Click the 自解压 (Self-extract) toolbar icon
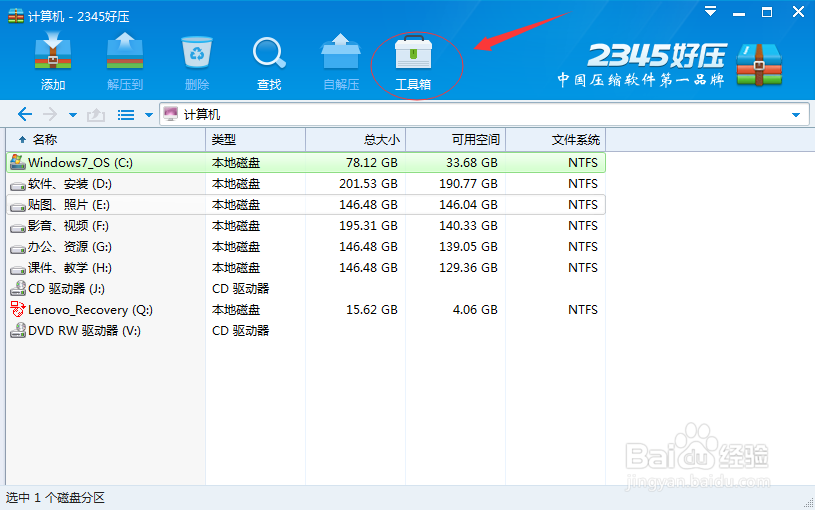The width and height of the screenshot is (815, 510). click(x=341, y=52)
